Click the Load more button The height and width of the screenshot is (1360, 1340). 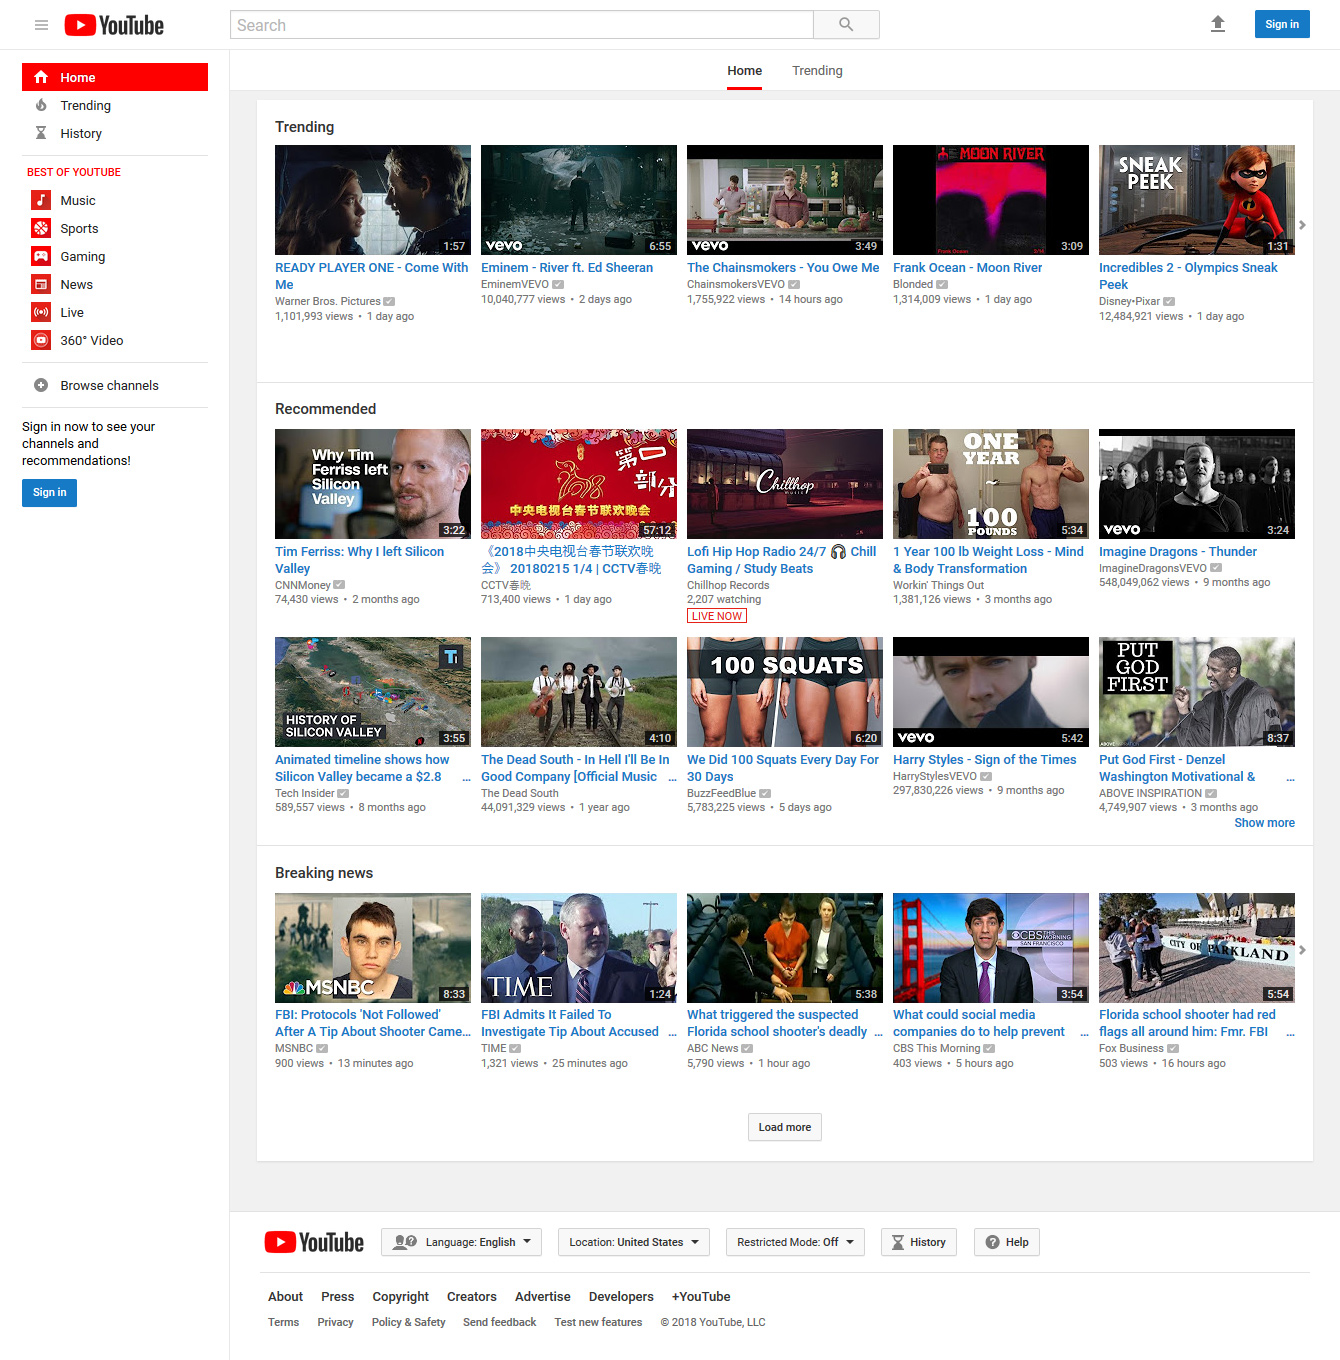pyautogui.click(x=784, y=1127)
